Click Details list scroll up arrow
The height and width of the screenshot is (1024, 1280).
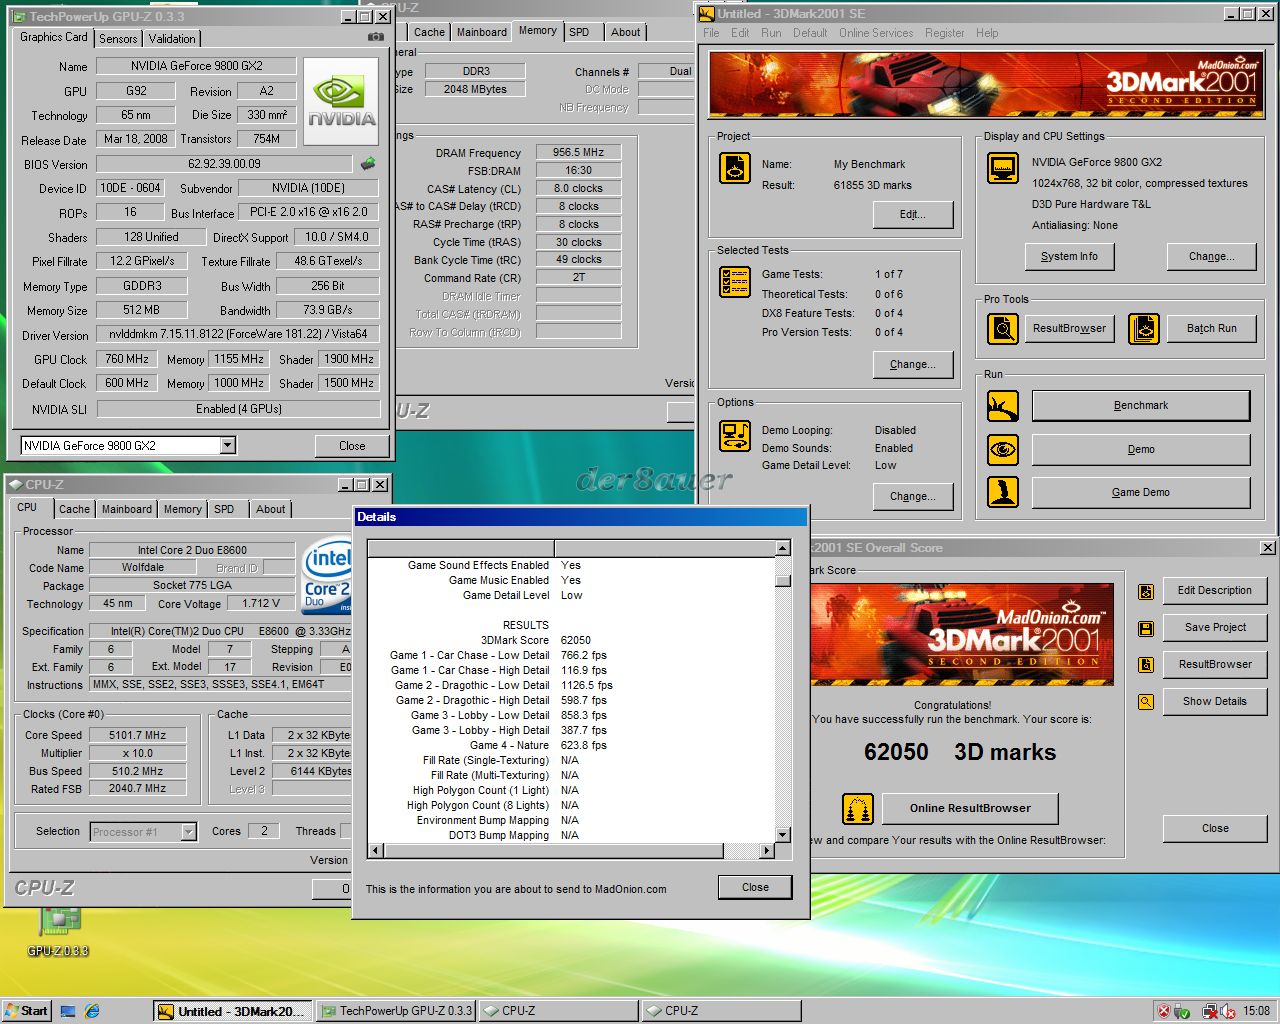pyautogui.click(x=783, y=548)
